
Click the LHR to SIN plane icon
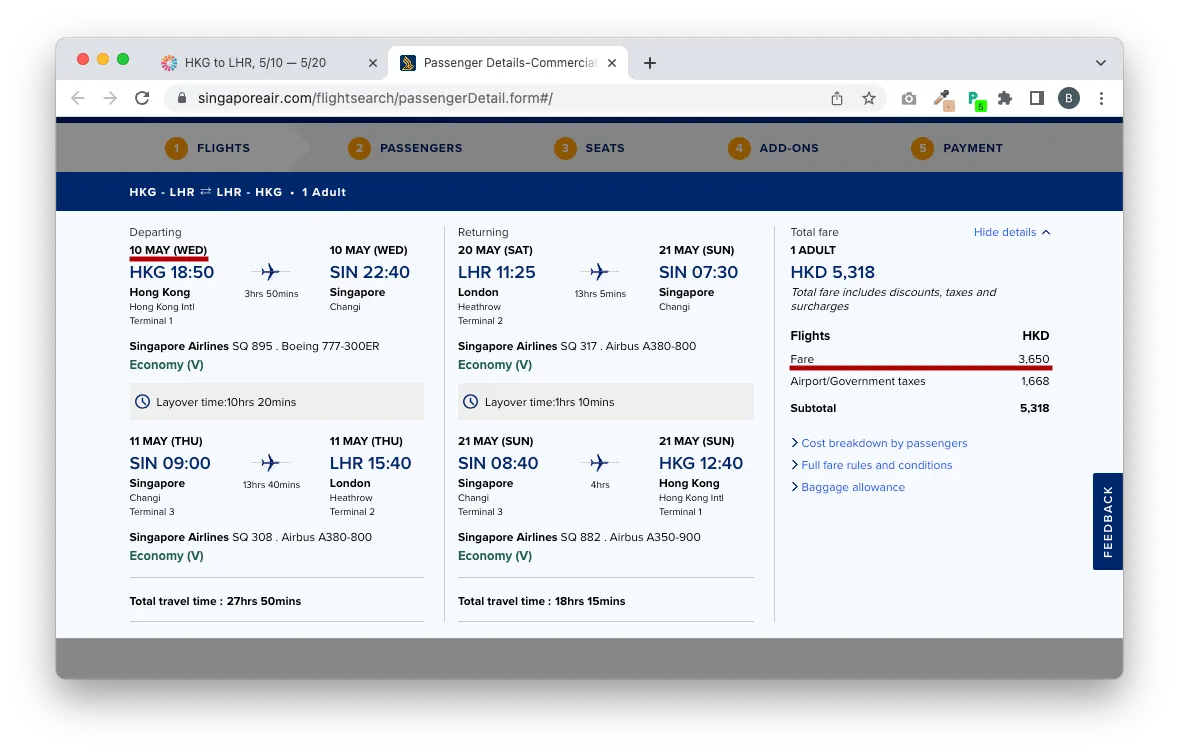(x=599, y=272)
